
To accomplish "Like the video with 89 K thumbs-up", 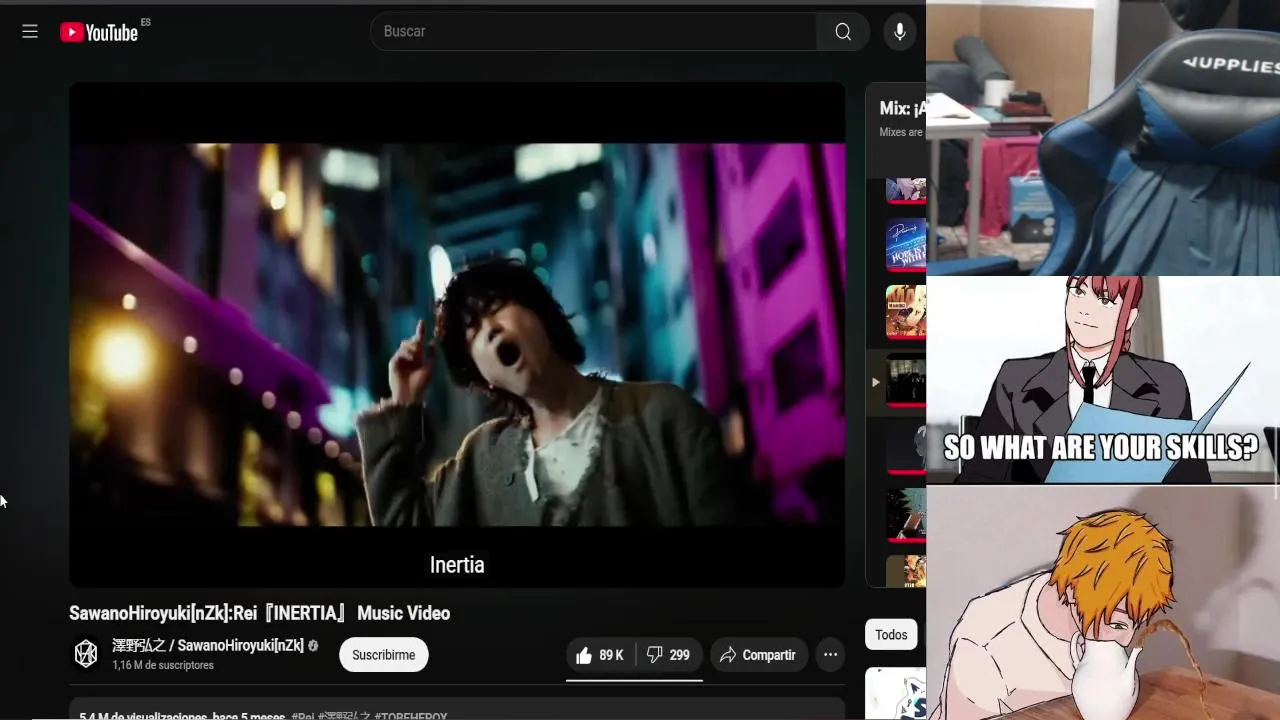I will (599, 655).
